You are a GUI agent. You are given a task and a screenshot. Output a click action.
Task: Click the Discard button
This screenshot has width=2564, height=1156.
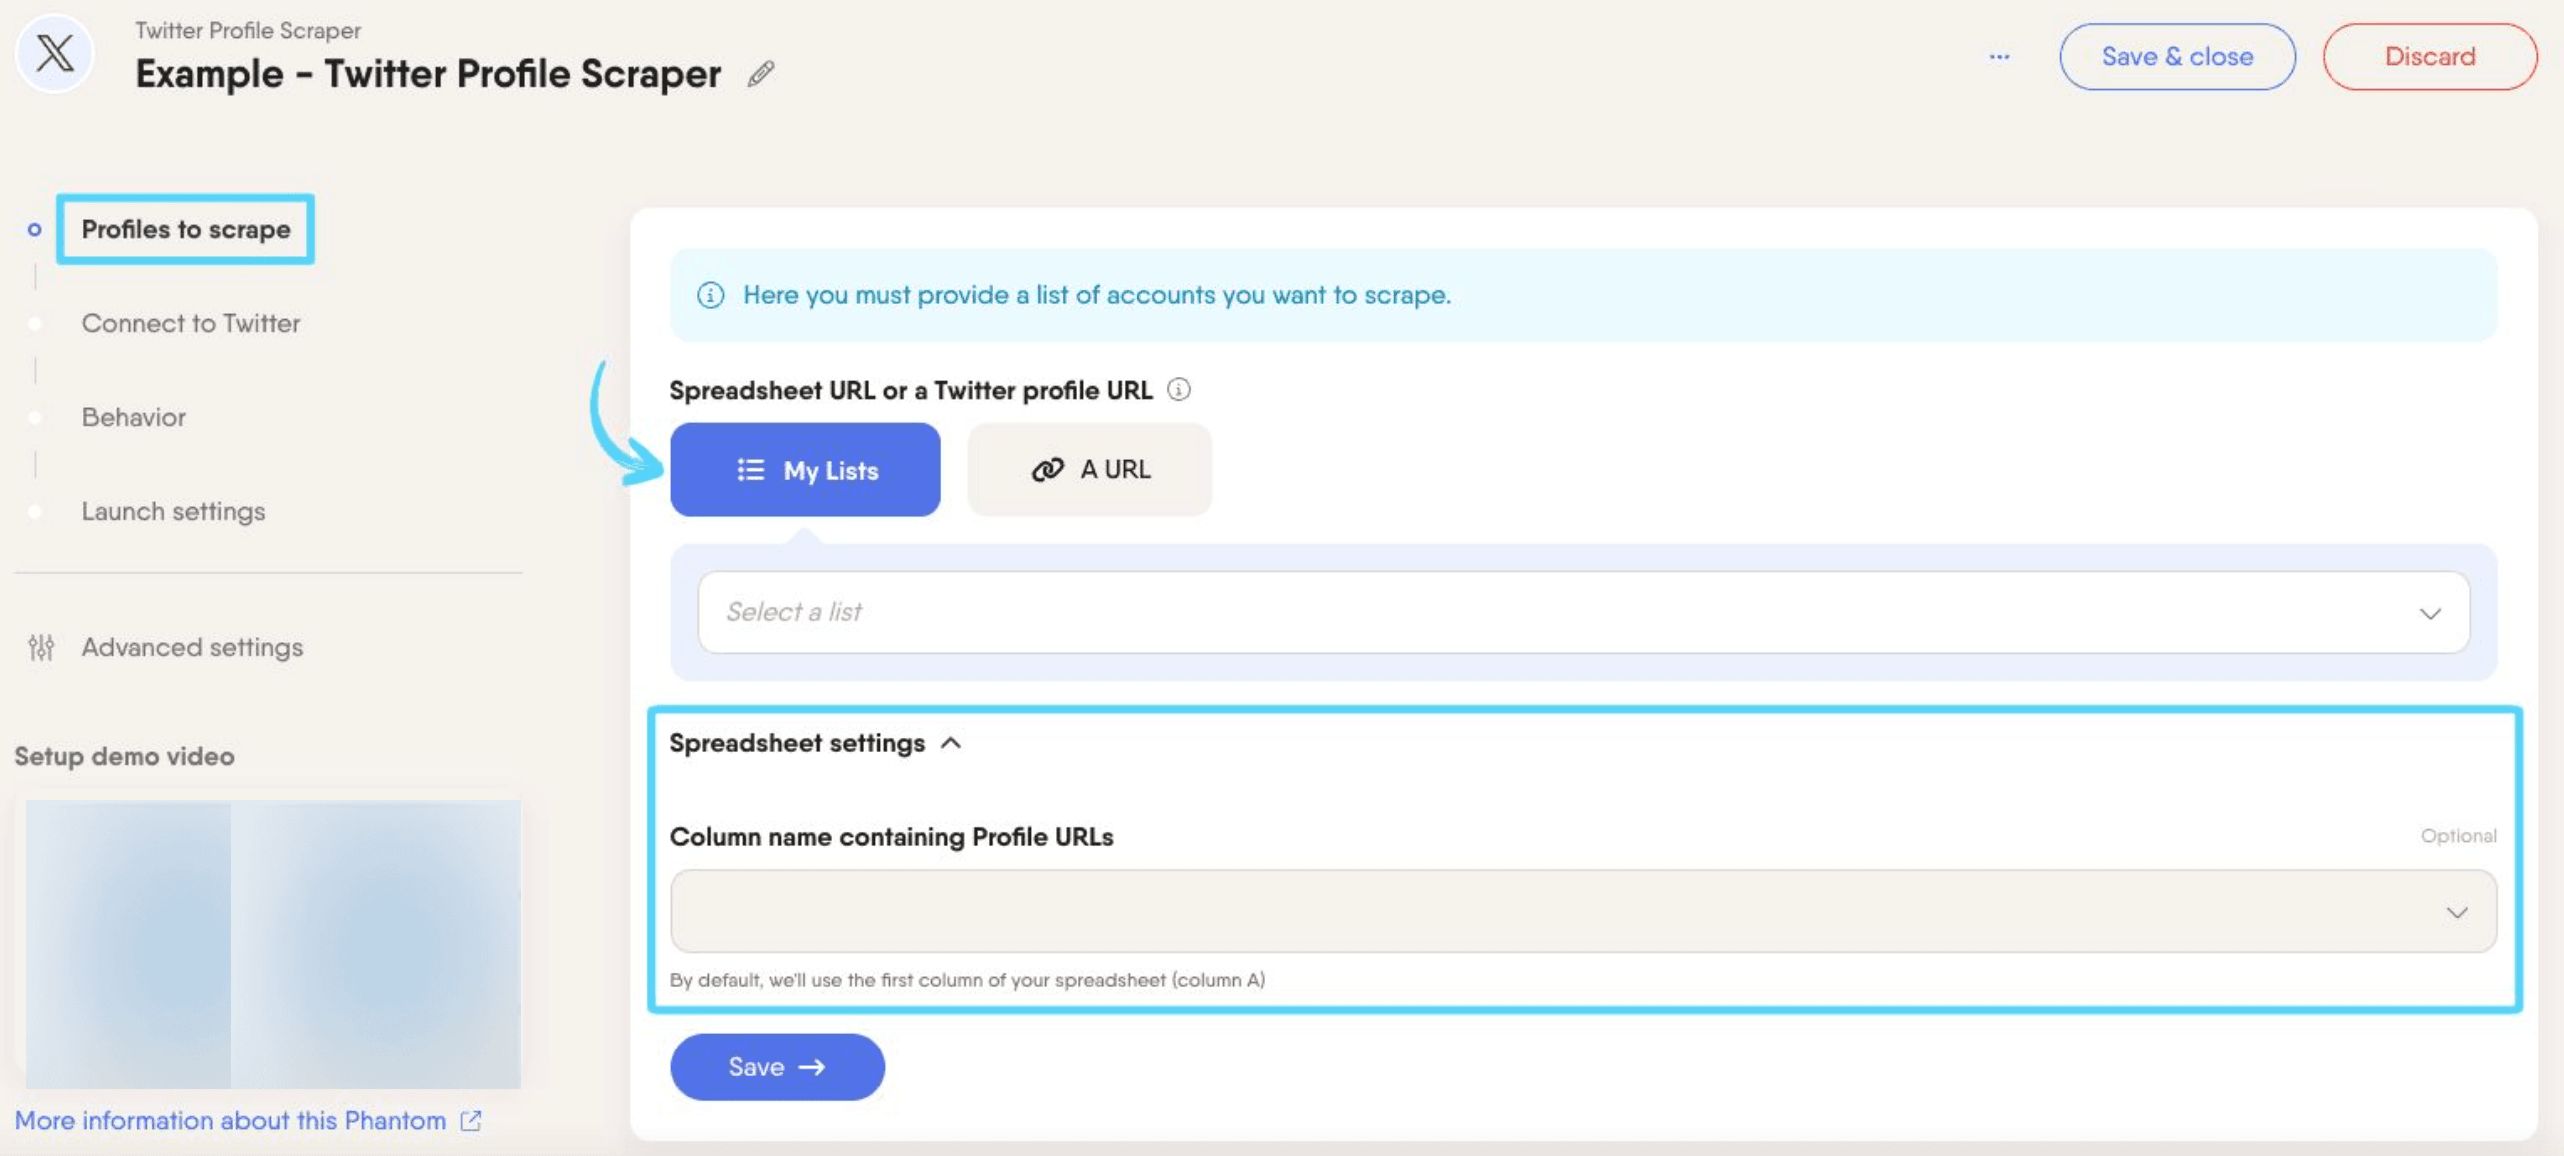tap(2430, 57)
